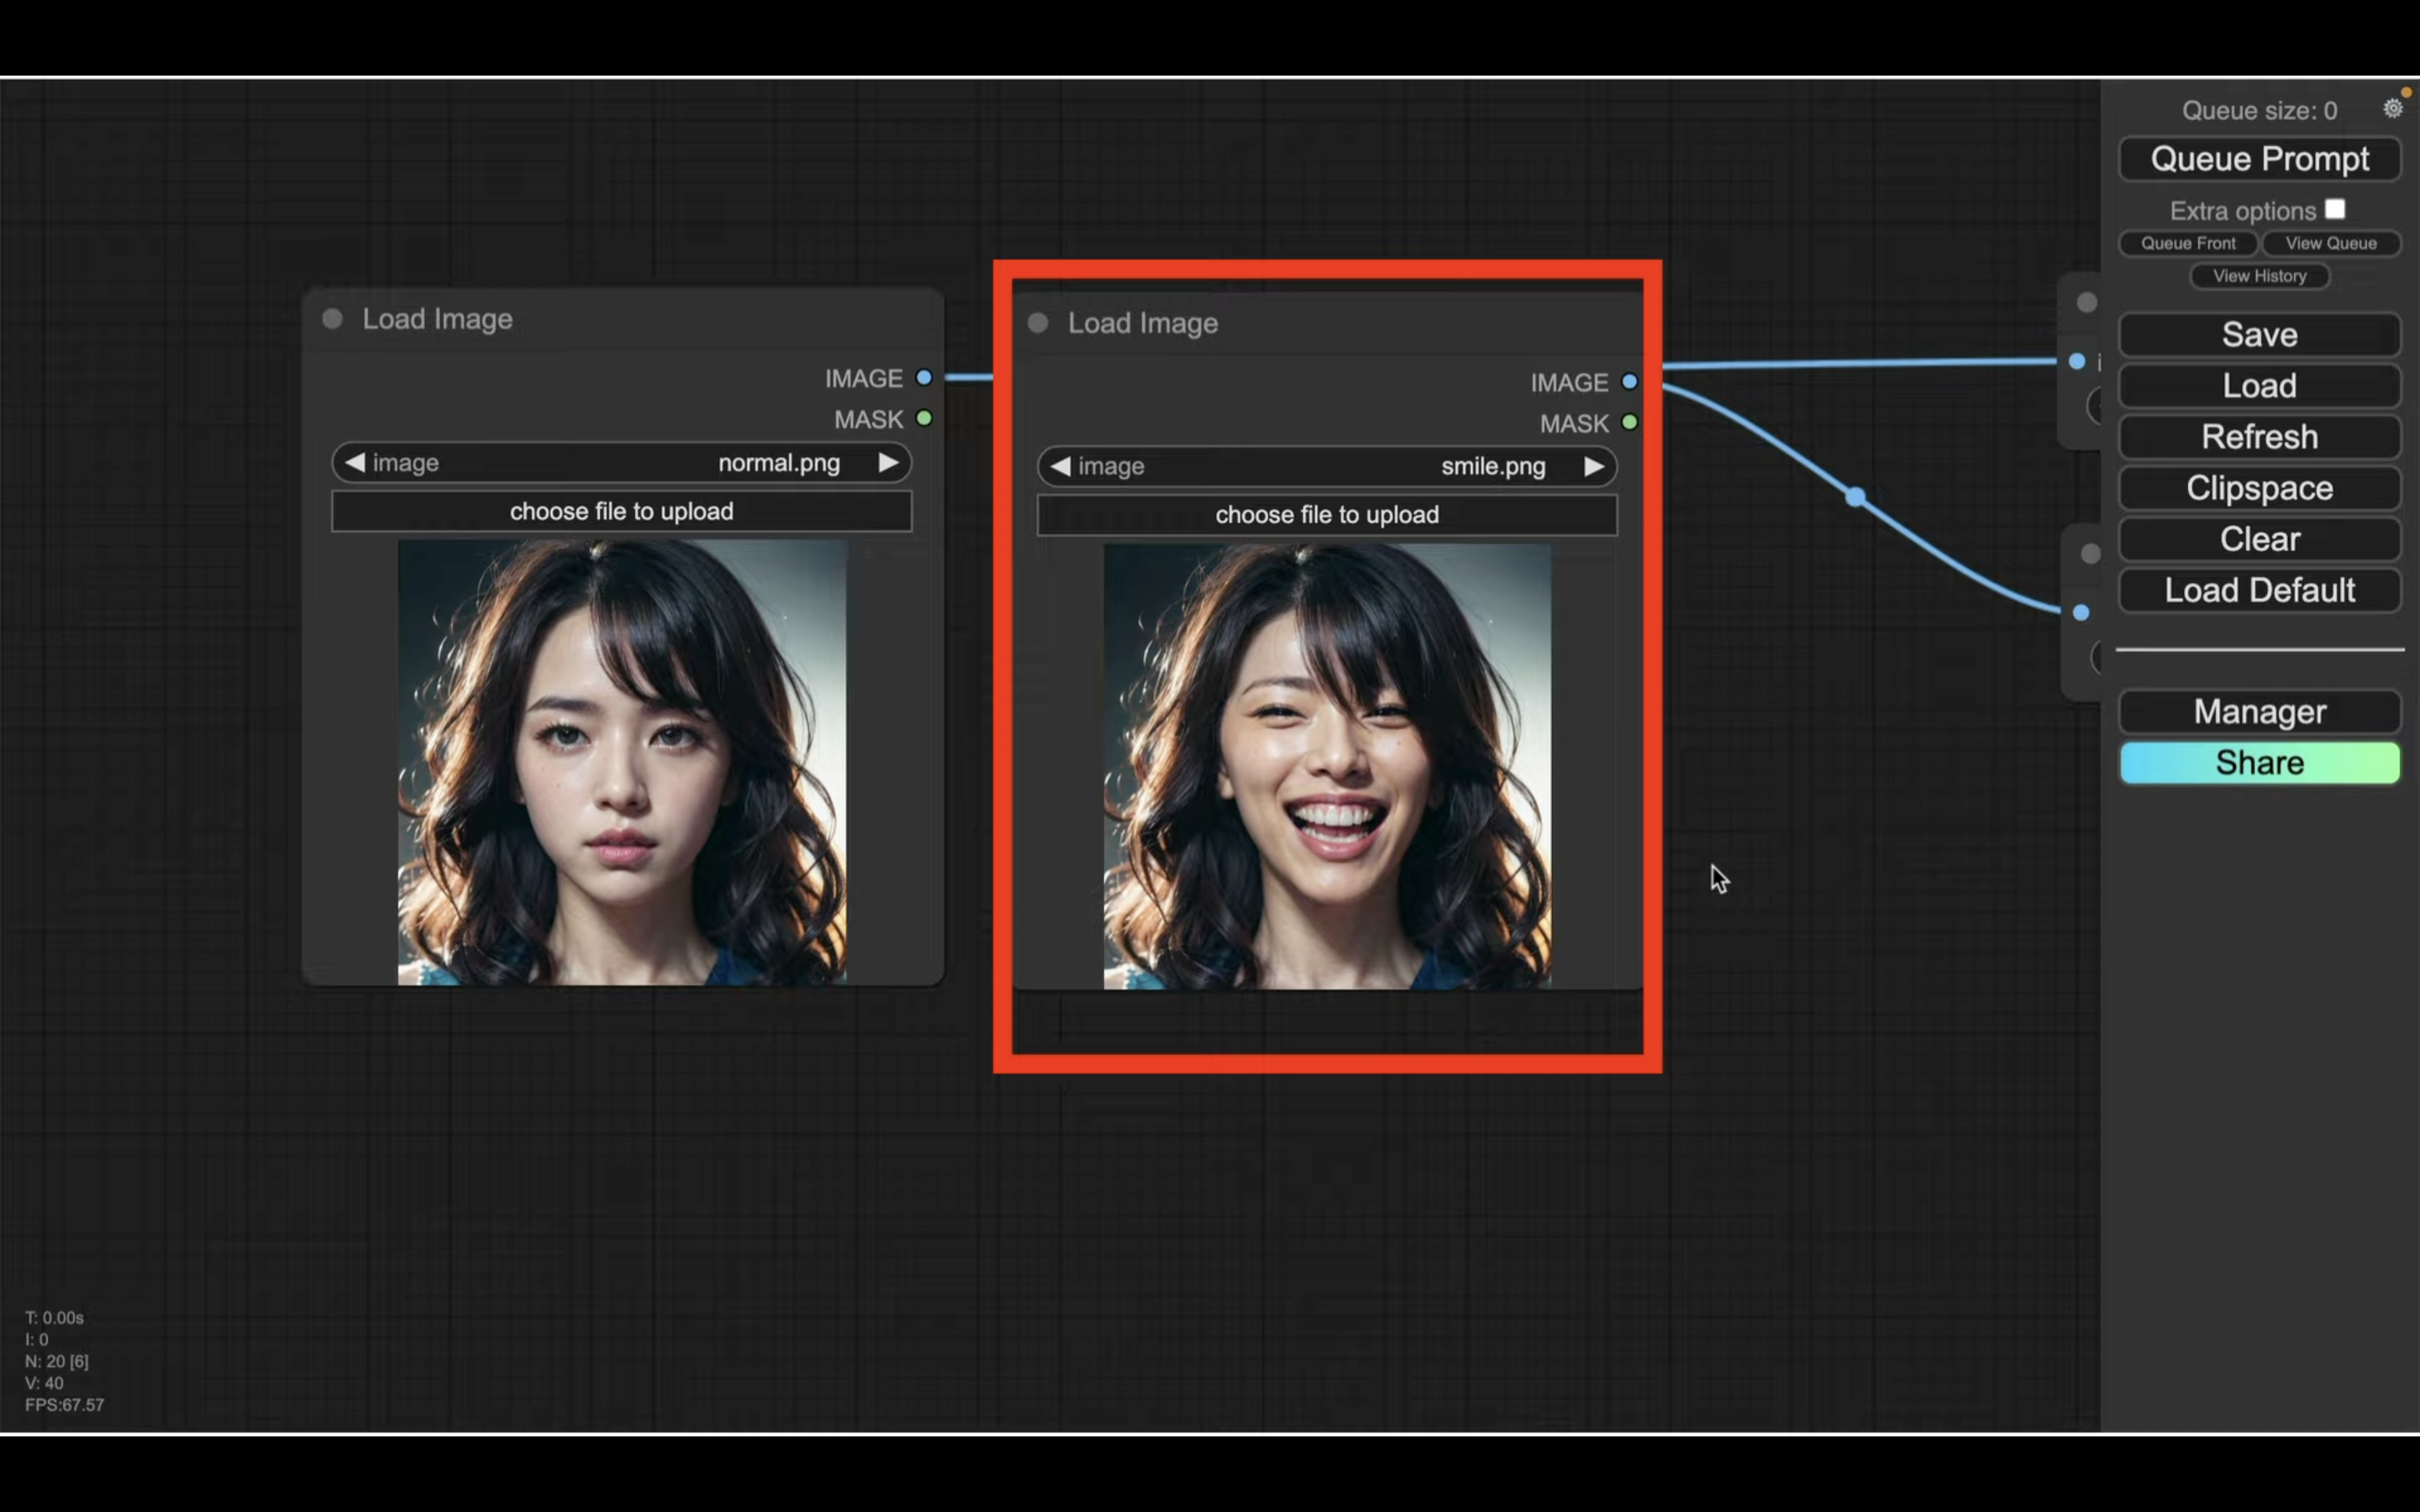Click Queue Prompt button
The height and width of the screenshot is (1512, 2420).
pos(2259,159)
